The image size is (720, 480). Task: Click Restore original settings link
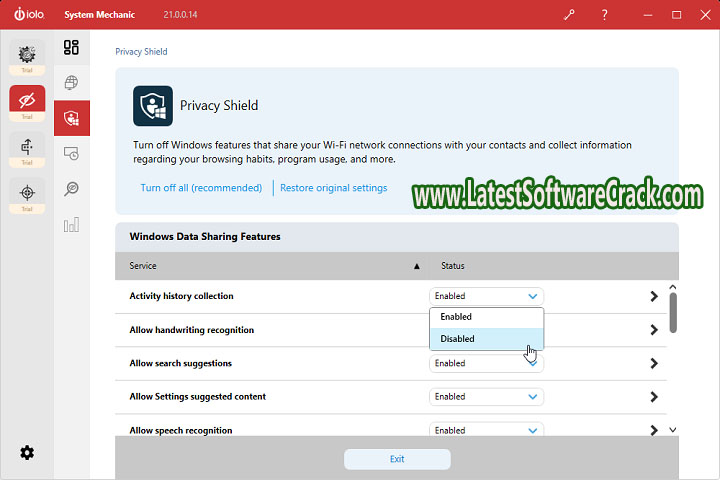(x=333, y=188)
